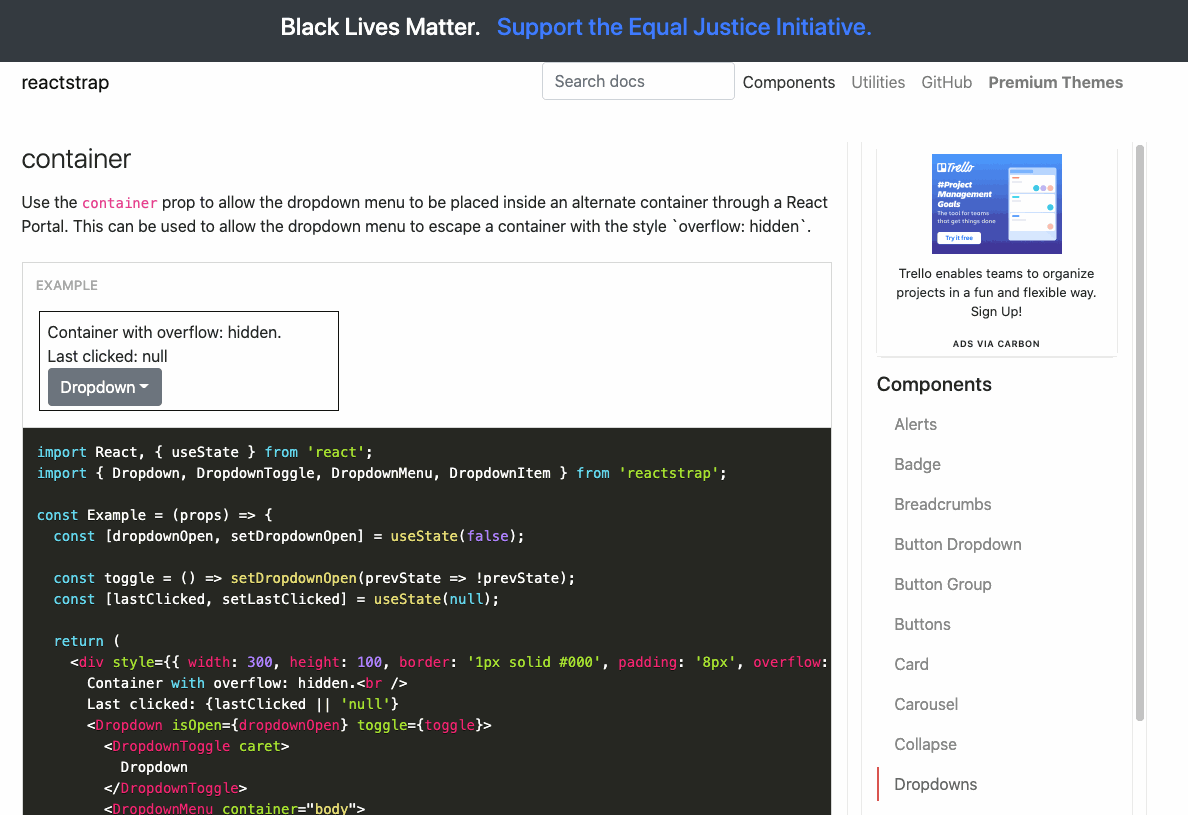
Task: Click Support the Equal Justice Initiative banner link
Action: 684,27
